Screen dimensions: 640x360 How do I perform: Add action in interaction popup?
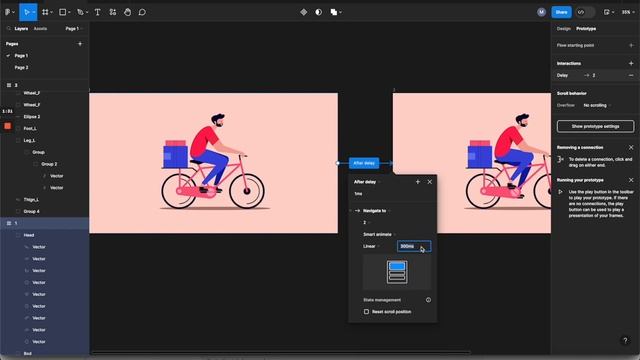418,182
